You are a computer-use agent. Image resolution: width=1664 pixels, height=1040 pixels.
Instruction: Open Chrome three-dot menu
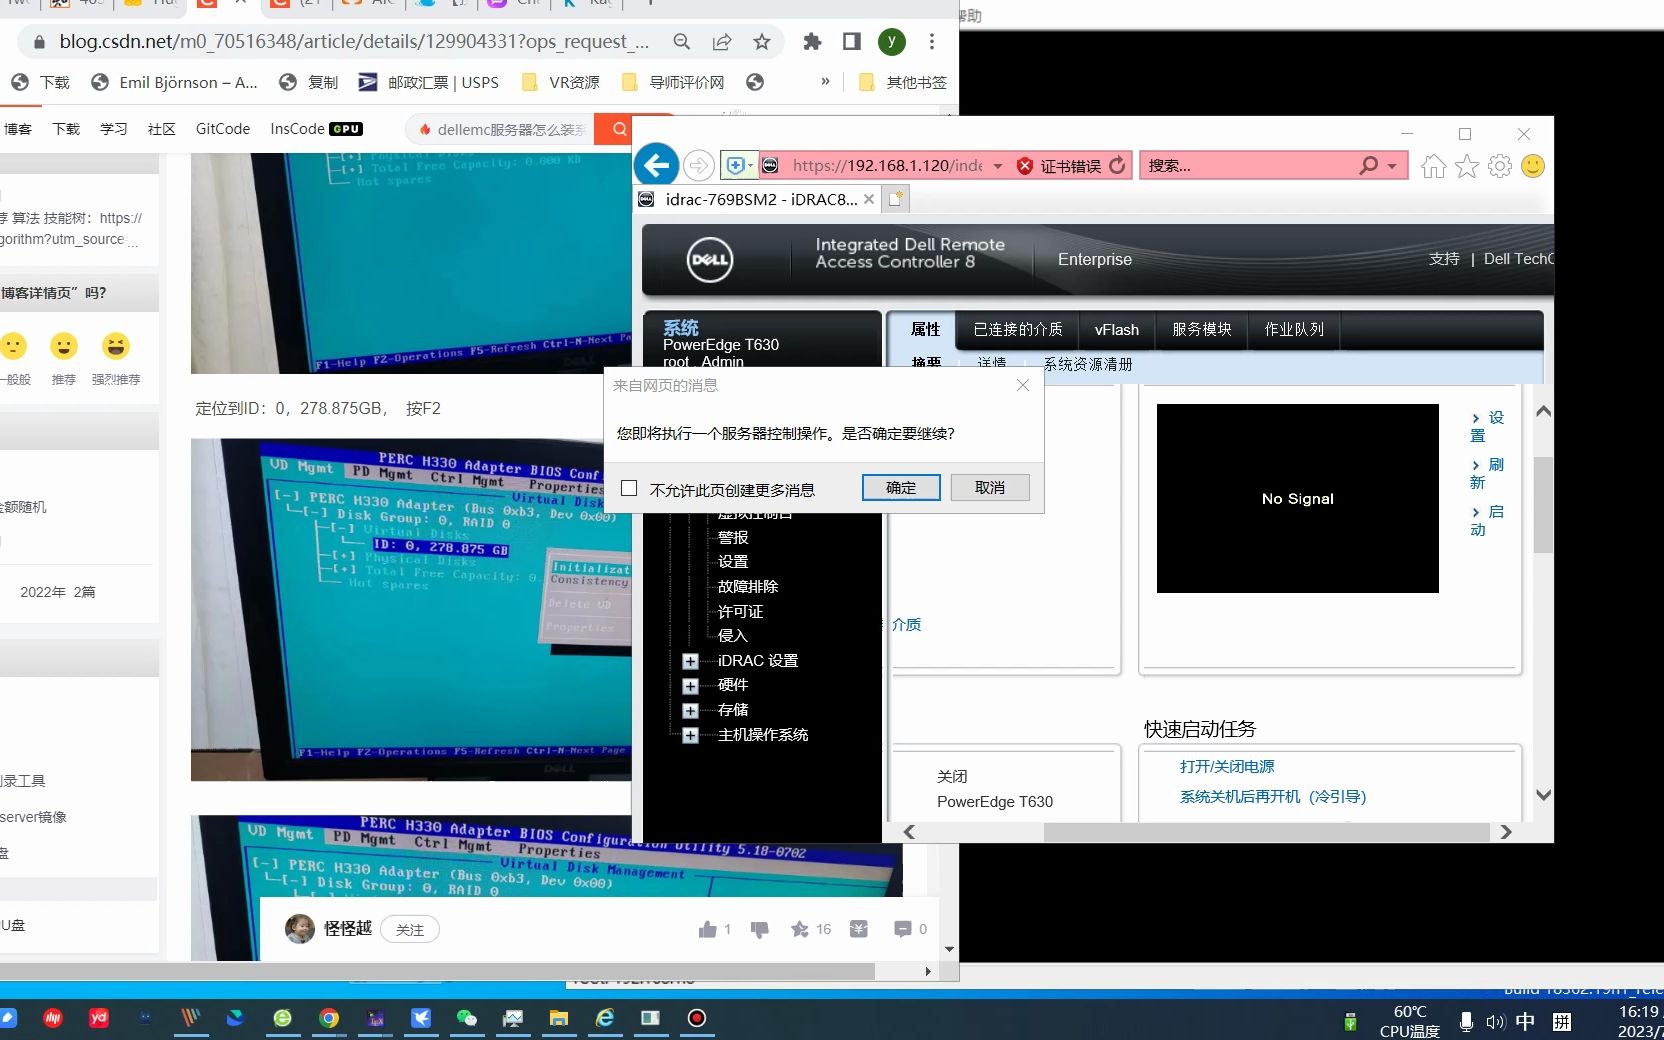932,41
